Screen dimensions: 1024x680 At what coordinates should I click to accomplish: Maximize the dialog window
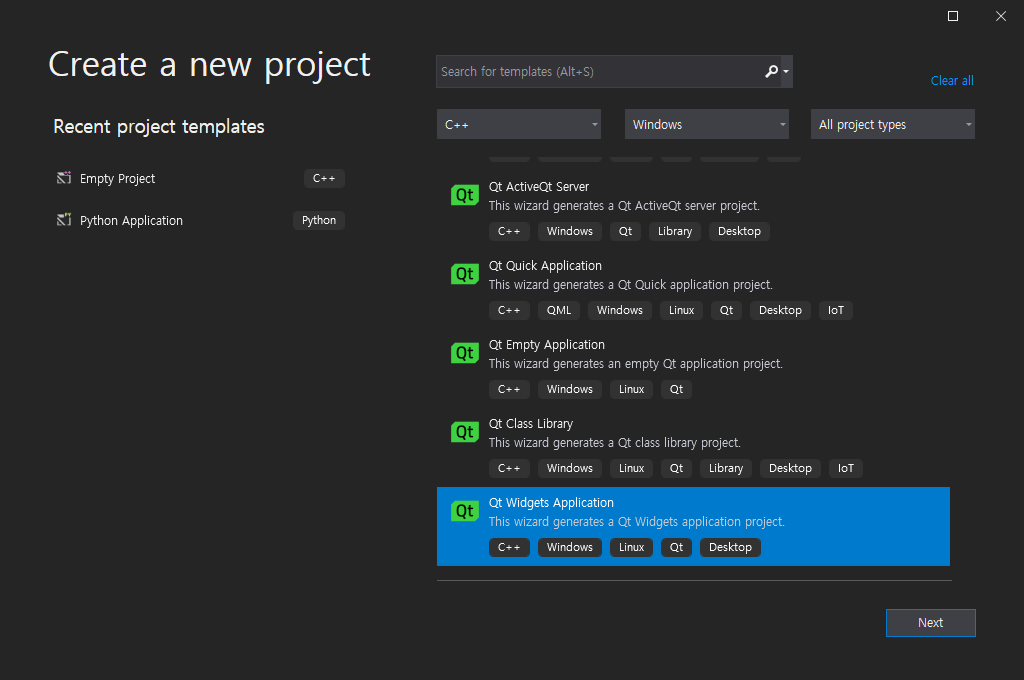953,16
